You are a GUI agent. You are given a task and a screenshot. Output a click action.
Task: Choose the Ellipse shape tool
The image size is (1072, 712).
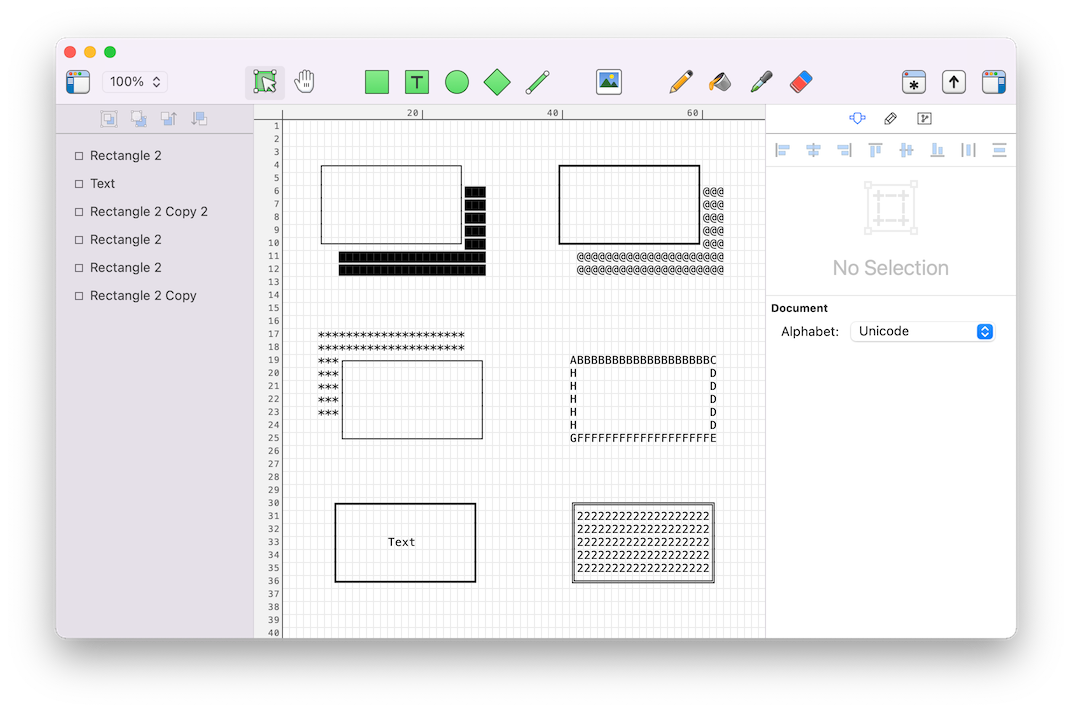(457, 82)
